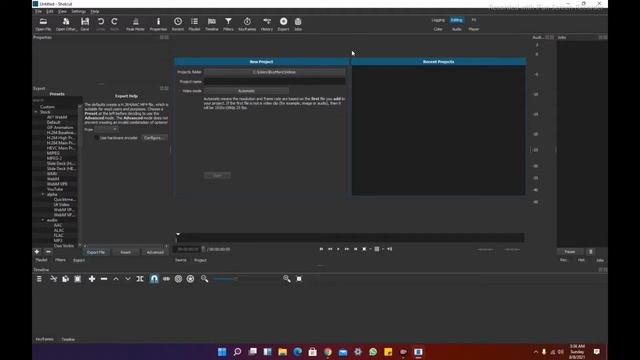Click the Configure button for hardware encoder
This screenshot has height=360, width=640.
tap(154, 138)
